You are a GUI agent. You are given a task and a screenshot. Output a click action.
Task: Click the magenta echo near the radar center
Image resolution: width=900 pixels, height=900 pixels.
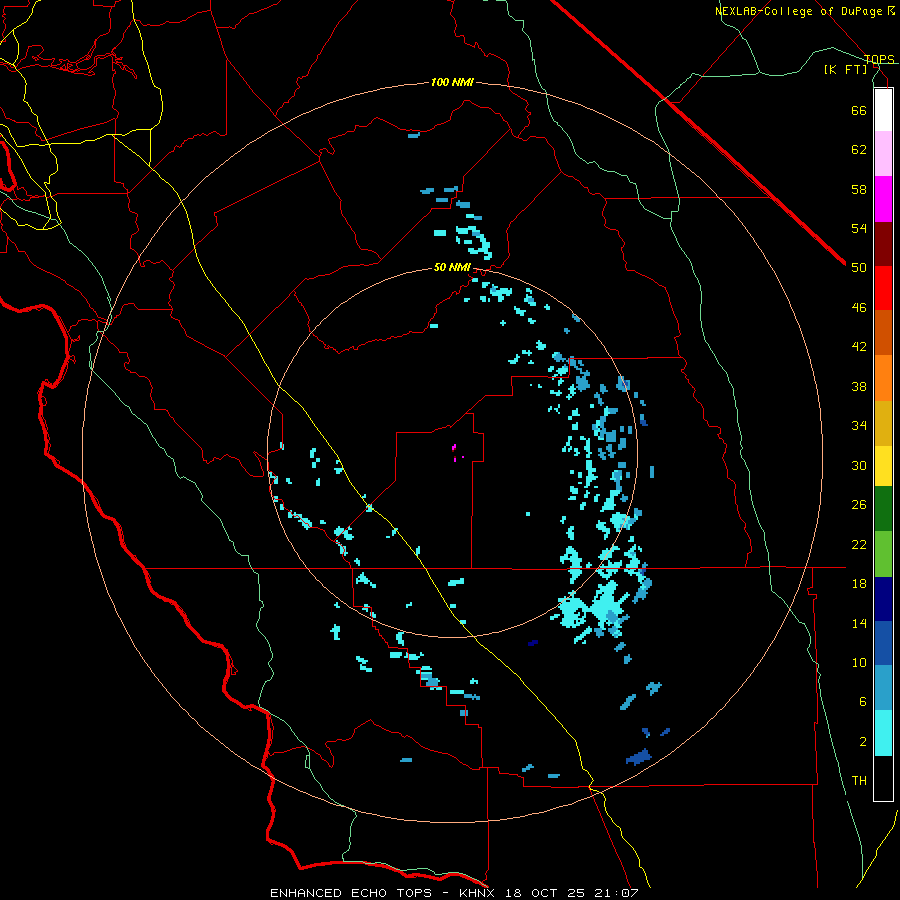[454, 447]
